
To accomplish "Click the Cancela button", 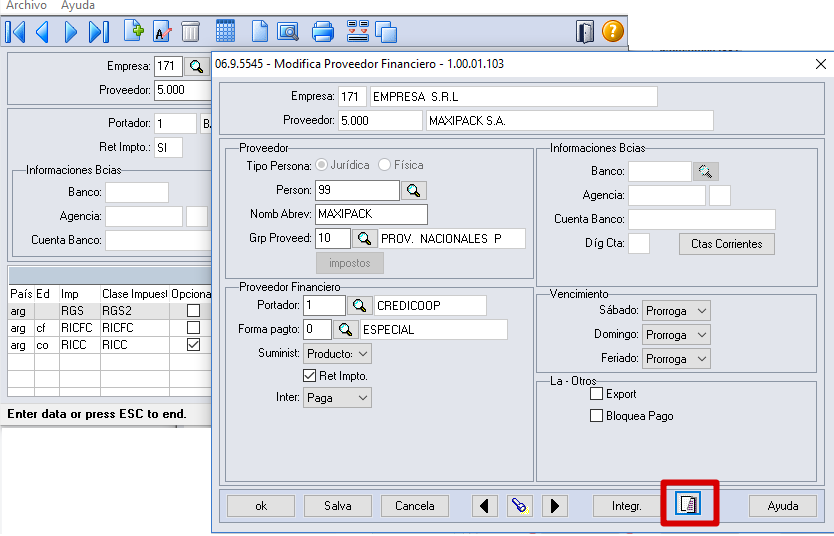I will pyautogui.click(x=415, y=506).
